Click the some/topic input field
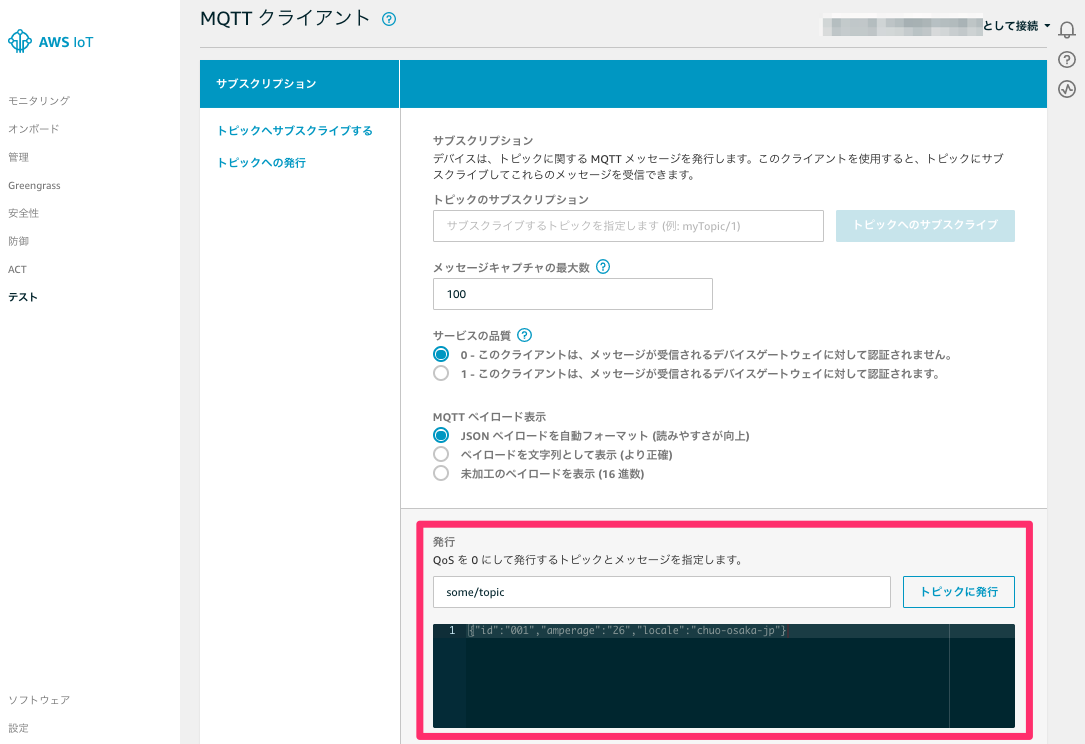Screen dimensions: 1085x744 point(660,591)
